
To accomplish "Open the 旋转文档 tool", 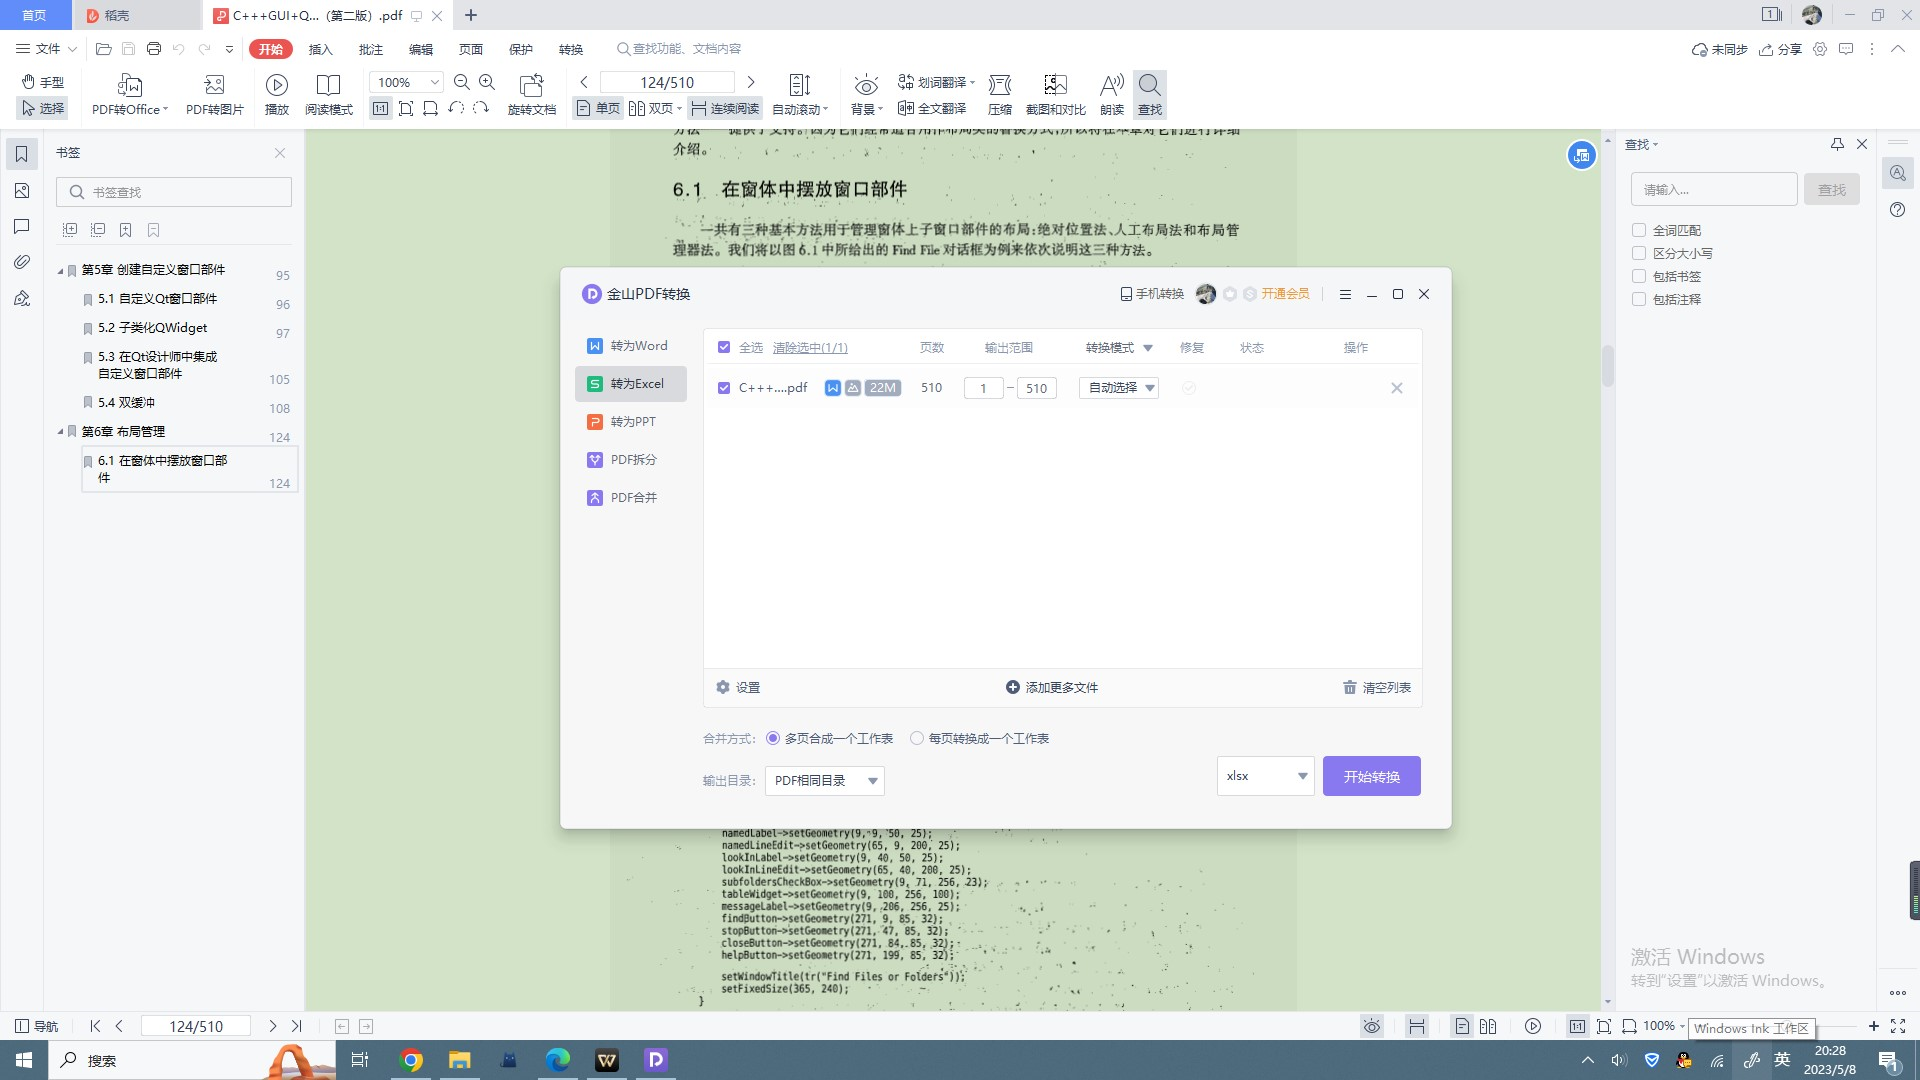I will pyautogui.click(x=532, y=95).
